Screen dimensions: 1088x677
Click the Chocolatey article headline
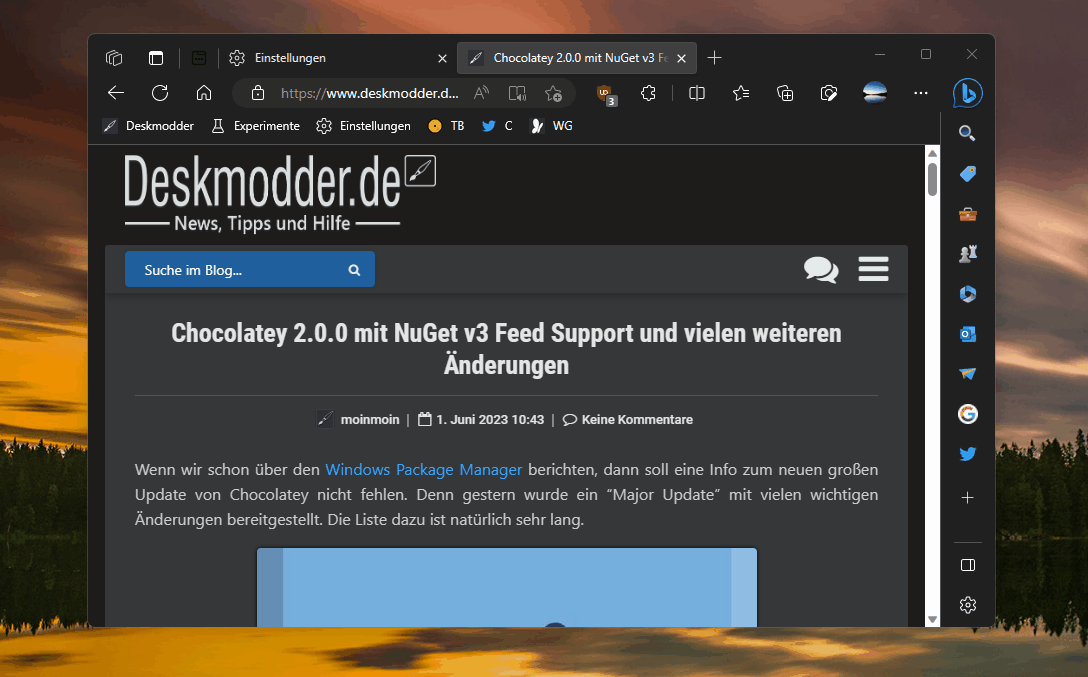click(x=507, y=349)
